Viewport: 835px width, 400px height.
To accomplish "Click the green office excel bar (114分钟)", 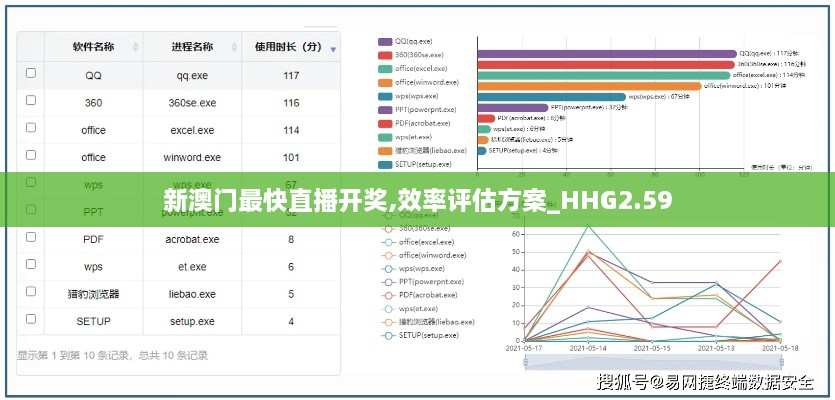I will click(x=604, y=75).
